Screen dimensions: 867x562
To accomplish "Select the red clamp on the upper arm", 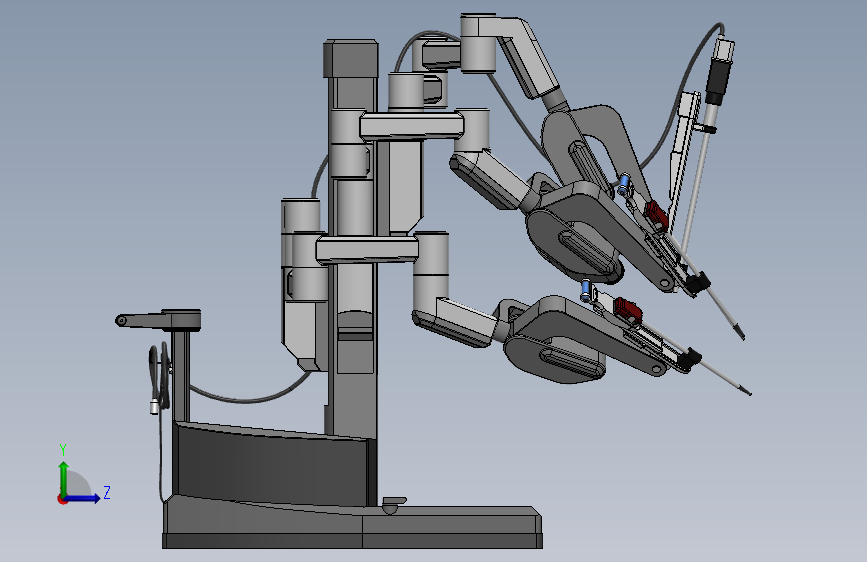I will tap(656, 215).
